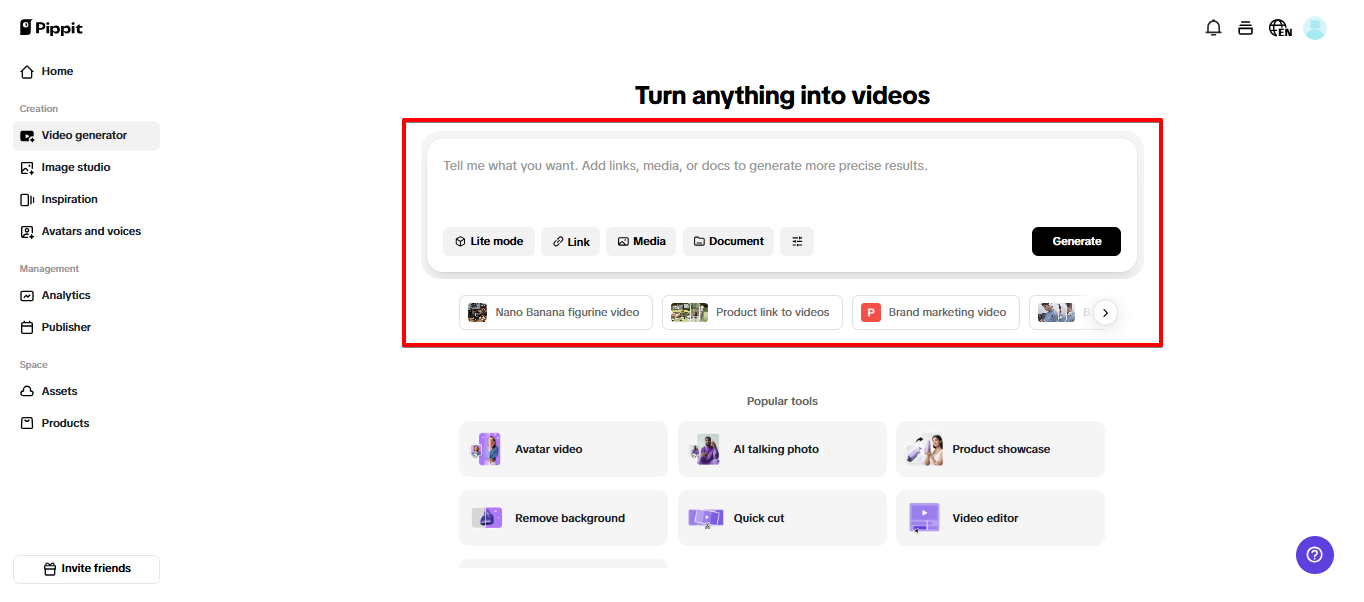Open the Assets library
This screenshot has height=602, width=1364.
(57, 391)
